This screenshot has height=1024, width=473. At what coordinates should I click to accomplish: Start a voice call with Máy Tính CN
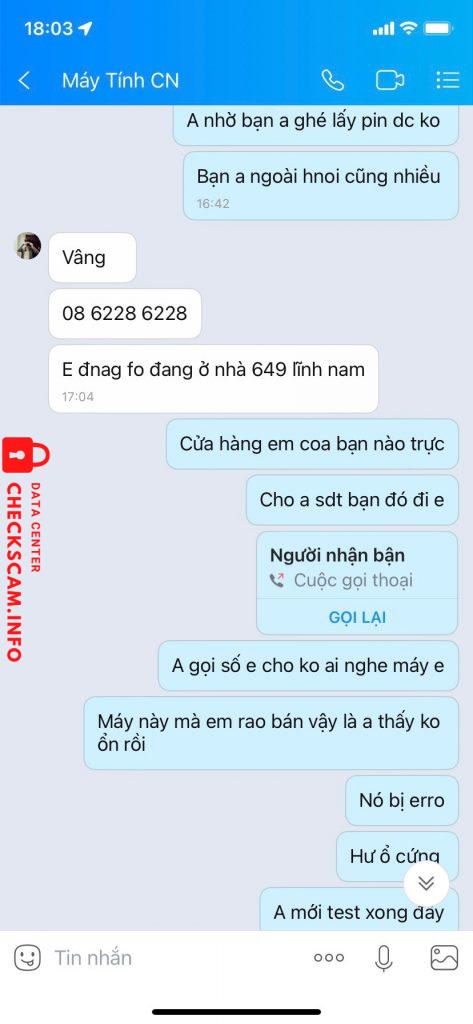[x=333, y=80]
